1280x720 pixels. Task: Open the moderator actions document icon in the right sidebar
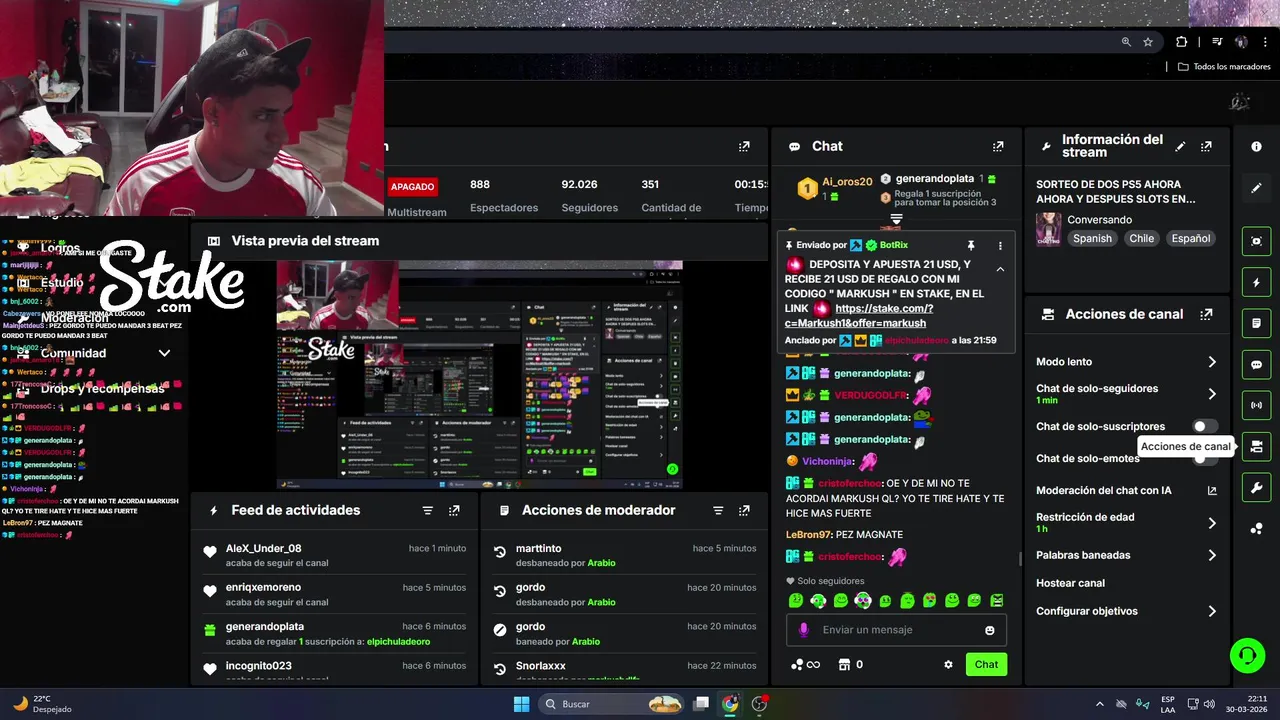coord(1256,324)
